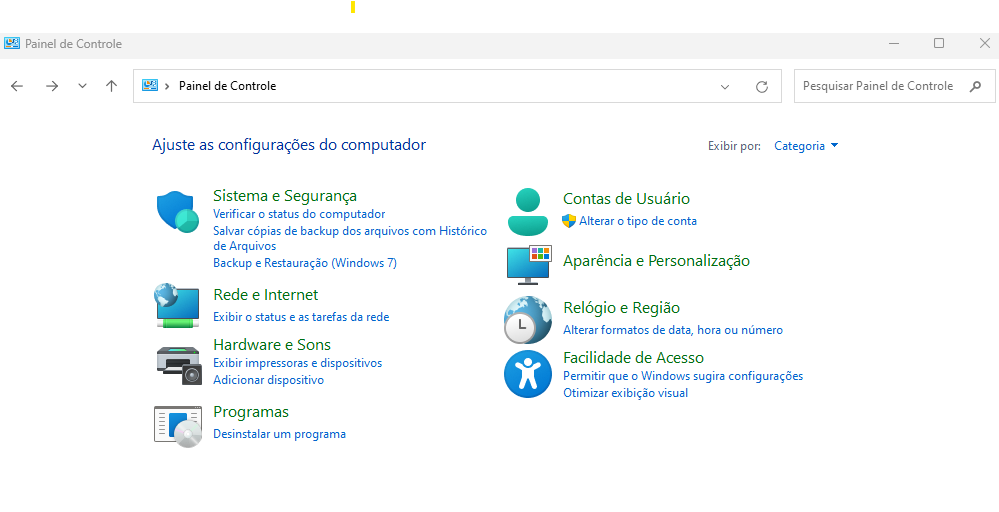Screen dimensions: 999x512
Task: Open the address bar history dropdown
Action: [725, 87]
